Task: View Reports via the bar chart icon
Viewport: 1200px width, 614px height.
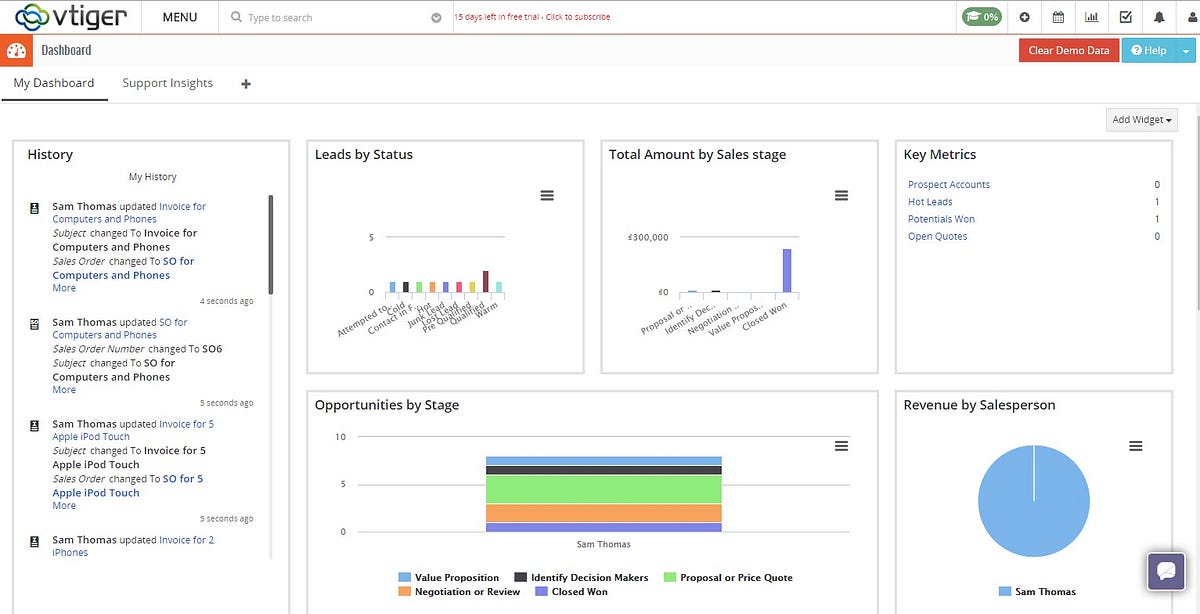Action: pyautogui.click(x=1092, y=17)
